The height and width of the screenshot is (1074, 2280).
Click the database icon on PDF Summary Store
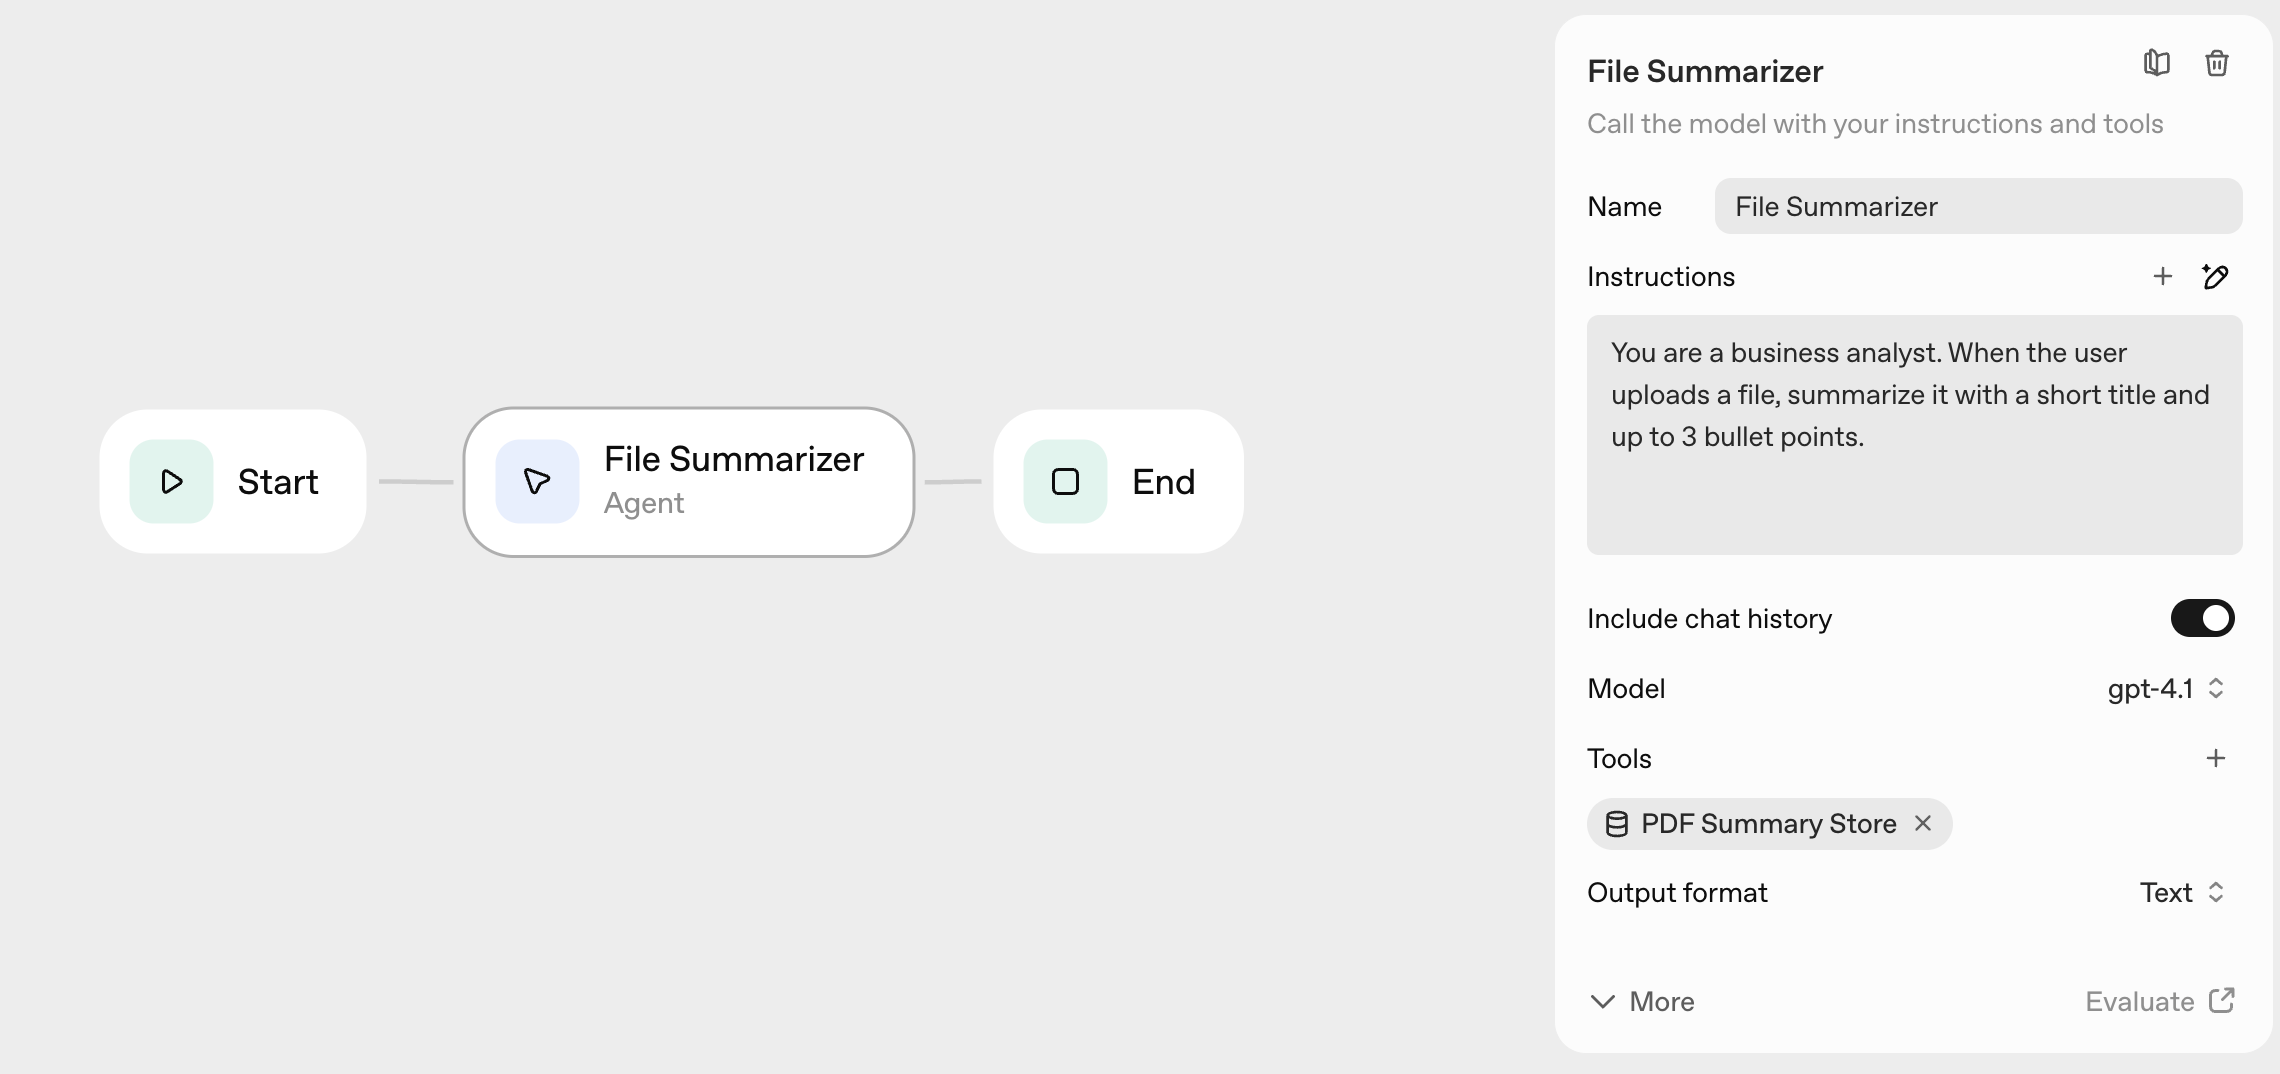click(x=1617, y=823)
